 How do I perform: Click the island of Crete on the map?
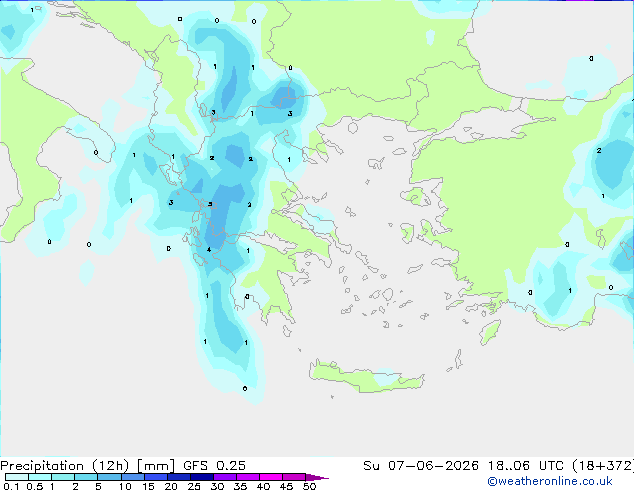367,377
